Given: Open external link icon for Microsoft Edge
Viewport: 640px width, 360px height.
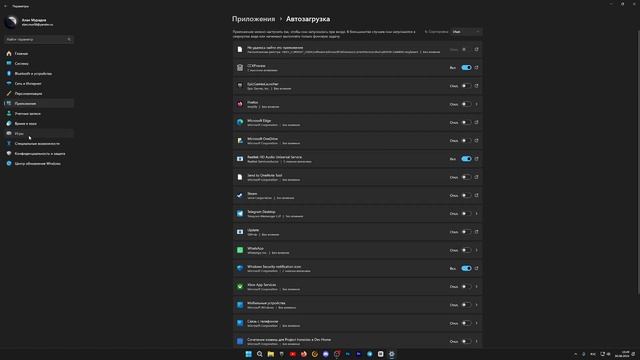Looking at the screenshot, I should [476, 122].
